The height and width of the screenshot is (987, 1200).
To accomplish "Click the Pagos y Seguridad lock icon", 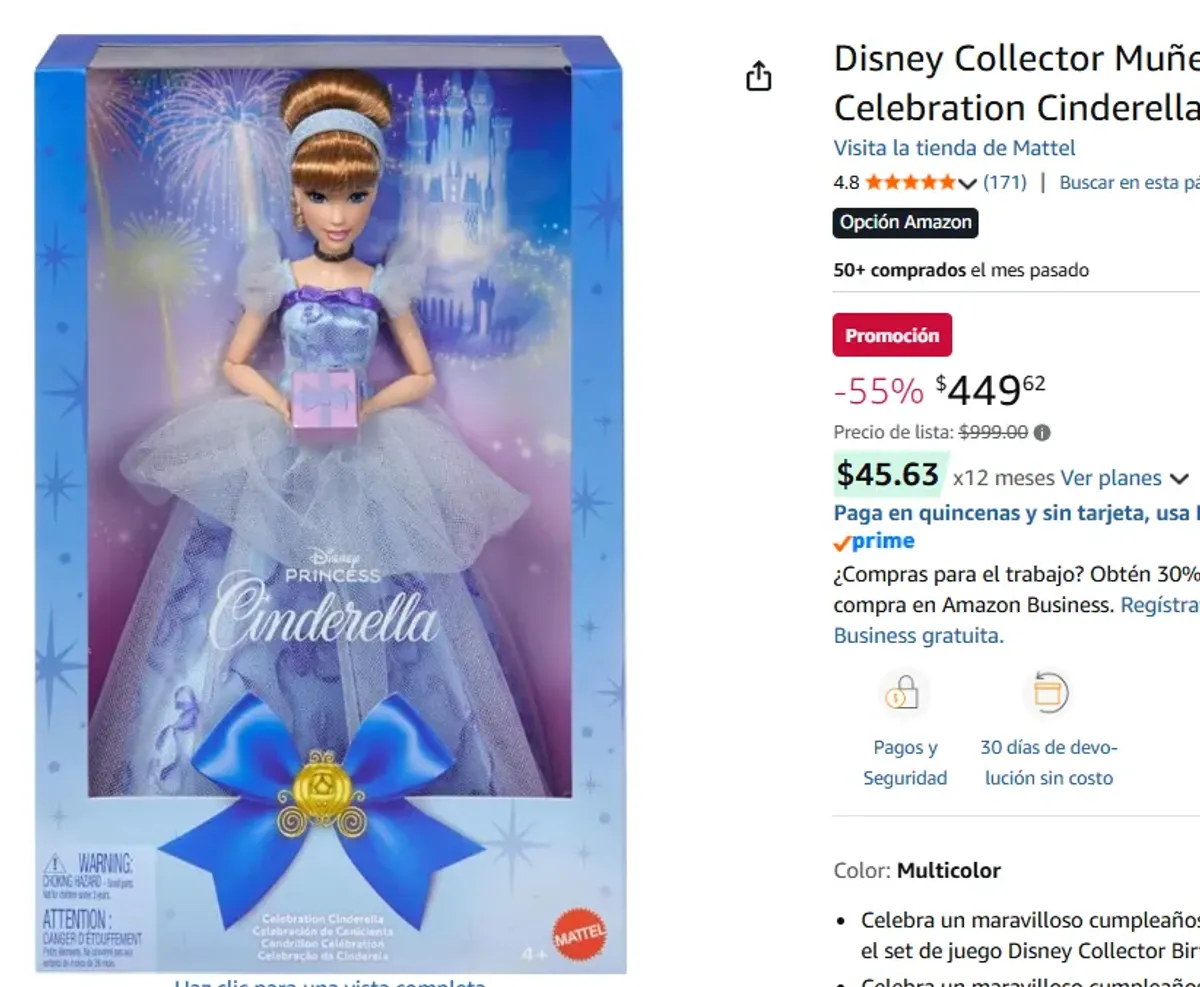I will [903, 691].
